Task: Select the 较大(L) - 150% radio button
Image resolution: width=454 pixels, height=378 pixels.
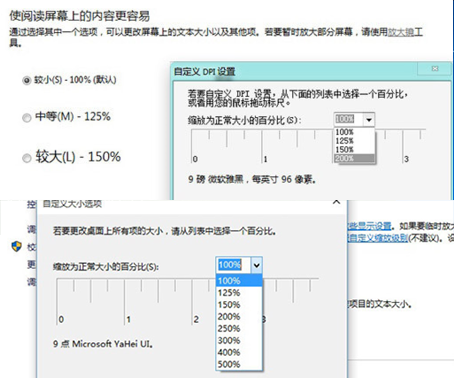Action: (x=26, y=158)
